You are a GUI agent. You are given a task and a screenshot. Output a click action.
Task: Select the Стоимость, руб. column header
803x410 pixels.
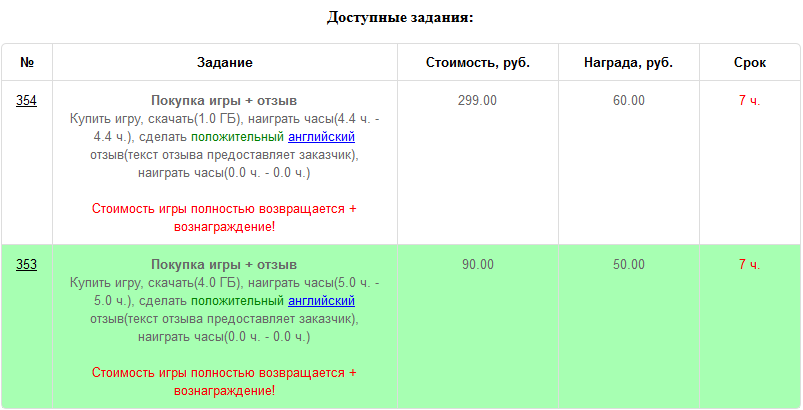[x=478, y=62]
